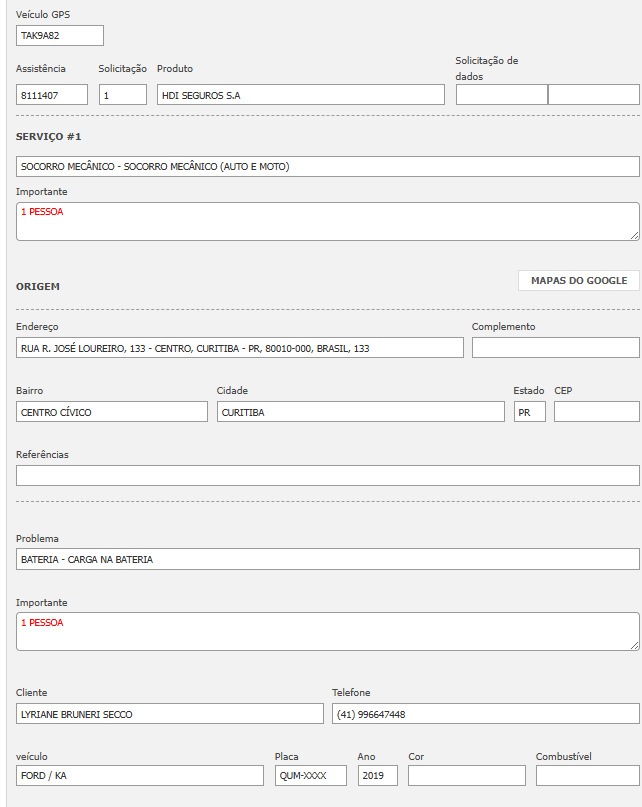Click the first Importante text area

(327, 222)
